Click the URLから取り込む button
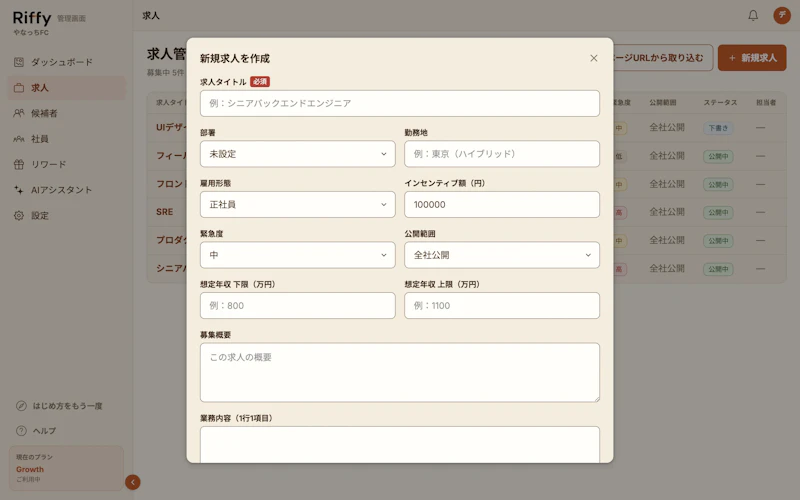Image resolution: width=800 pixels, height=500 pixels. coord(663,58)
